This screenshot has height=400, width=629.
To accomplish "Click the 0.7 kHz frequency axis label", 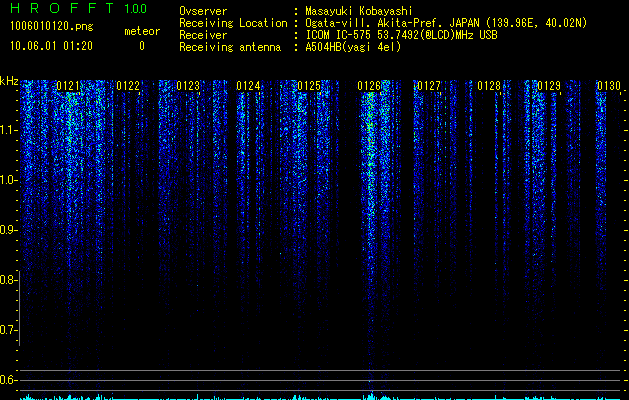I will tap(8, 330).
